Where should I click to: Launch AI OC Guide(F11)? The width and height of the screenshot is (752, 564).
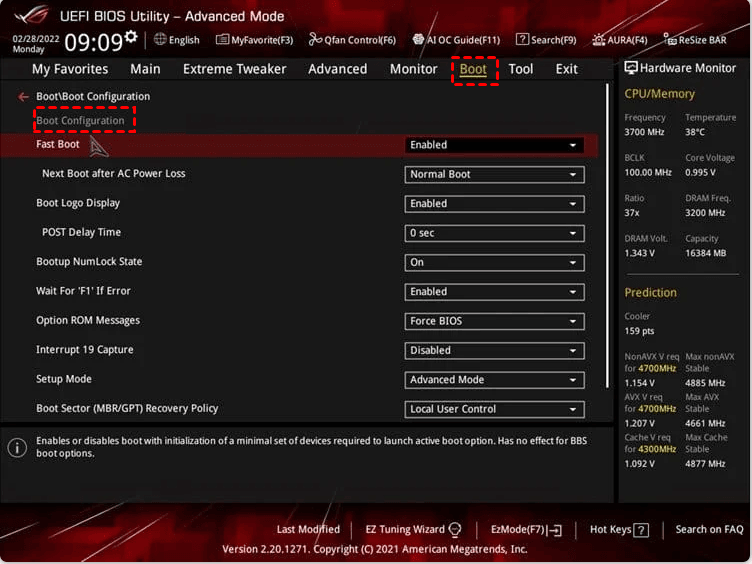(456, 40)
